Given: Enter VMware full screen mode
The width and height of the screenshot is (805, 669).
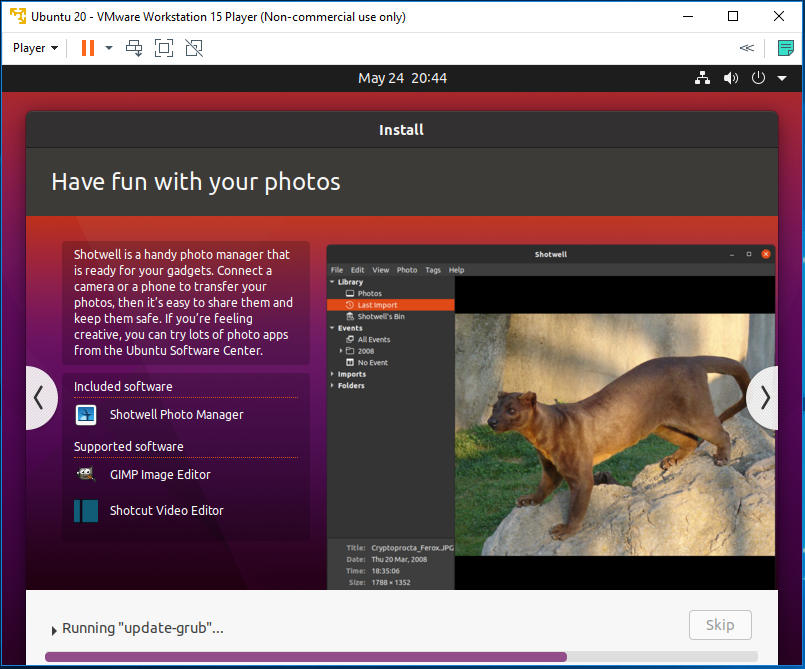Looking at the screenshot, I should 164,48.
